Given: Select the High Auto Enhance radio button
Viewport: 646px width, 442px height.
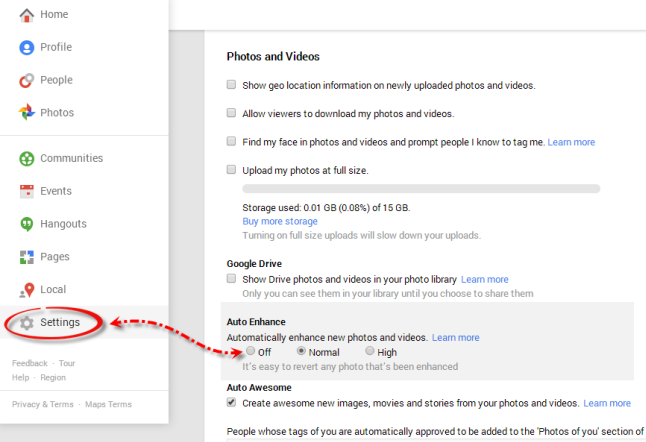Looking at the screenshot, I should [370, 351].
